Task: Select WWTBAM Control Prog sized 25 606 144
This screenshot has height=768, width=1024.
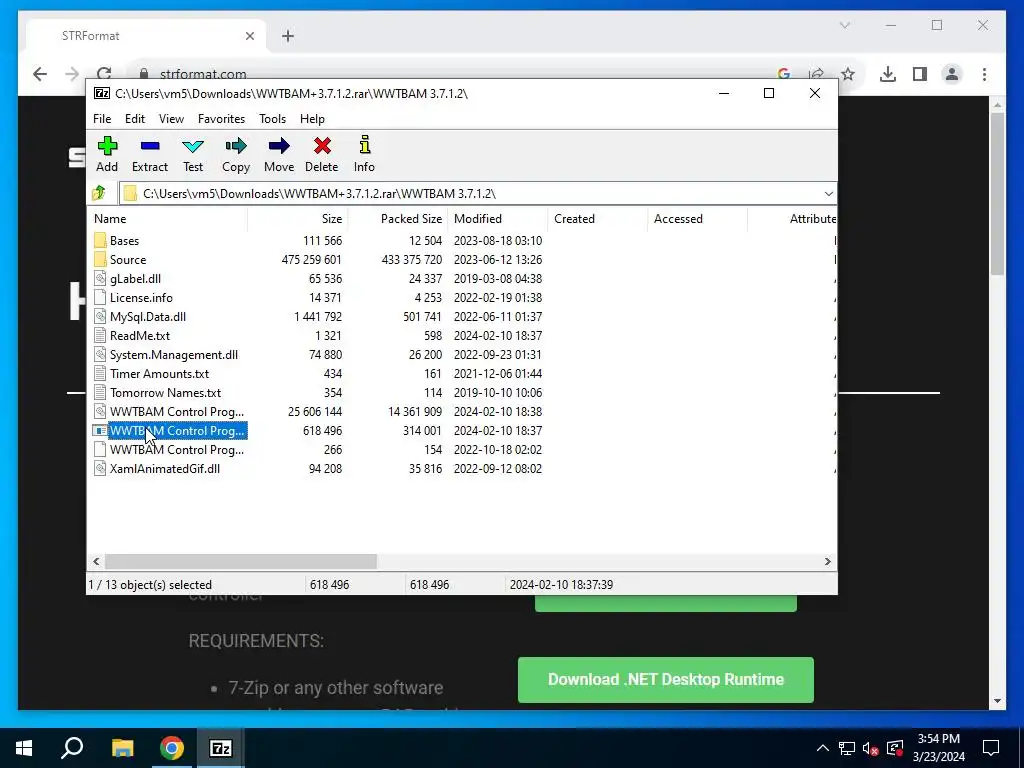Action: point(176,411)
